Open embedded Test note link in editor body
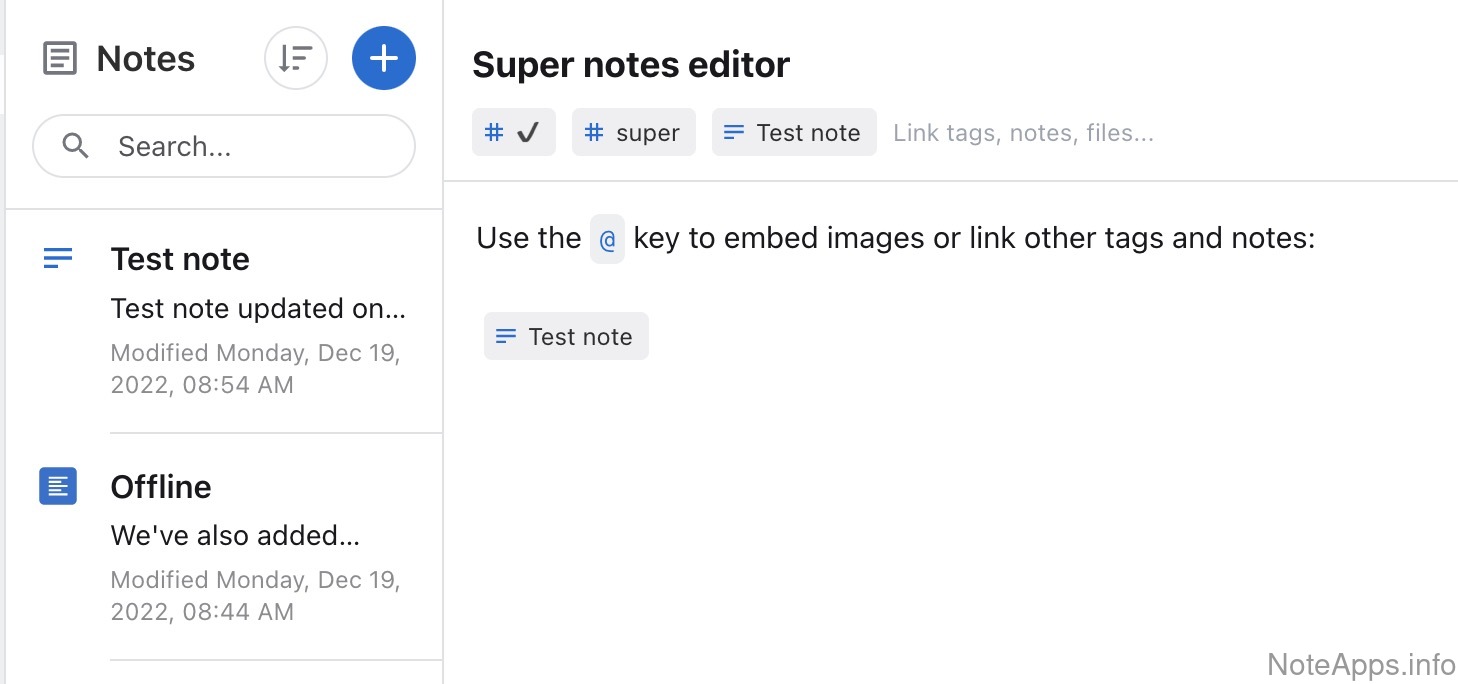This screenshot has width=1458, height=684. click(x=567, y=337)
